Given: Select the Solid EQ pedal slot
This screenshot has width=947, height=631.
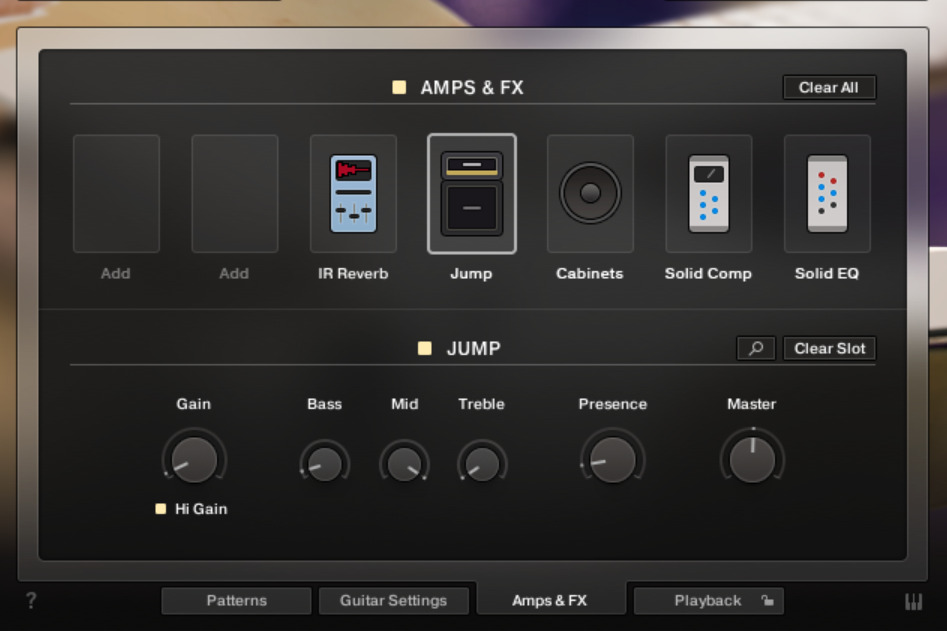Looking at the screenshot, I should click(827, 193).
